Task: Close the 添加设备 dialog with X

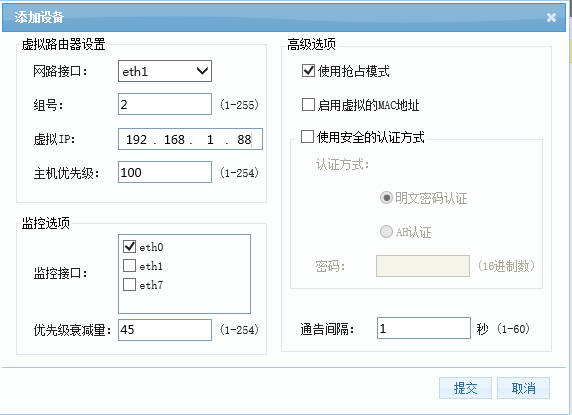Action: [x=551, y=17]
